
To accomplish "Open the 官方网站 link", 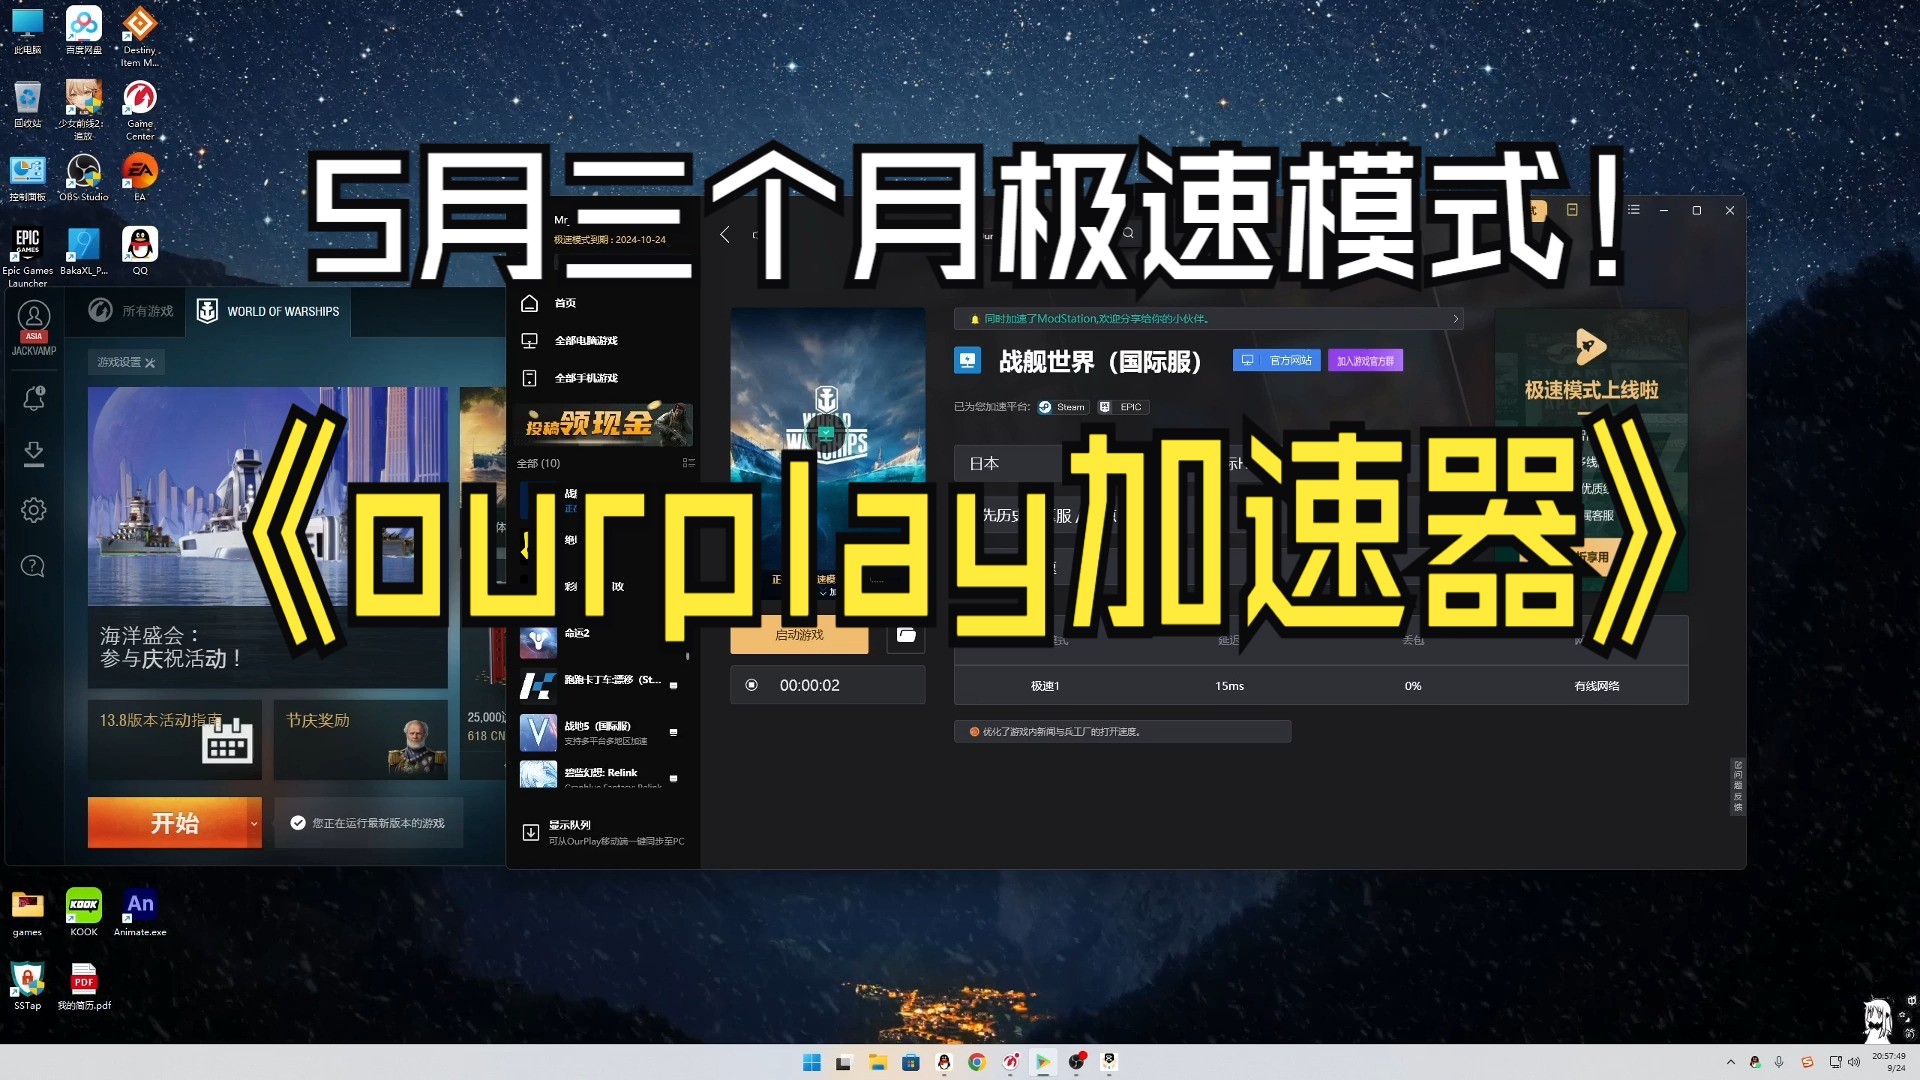I will [1277, 360].
